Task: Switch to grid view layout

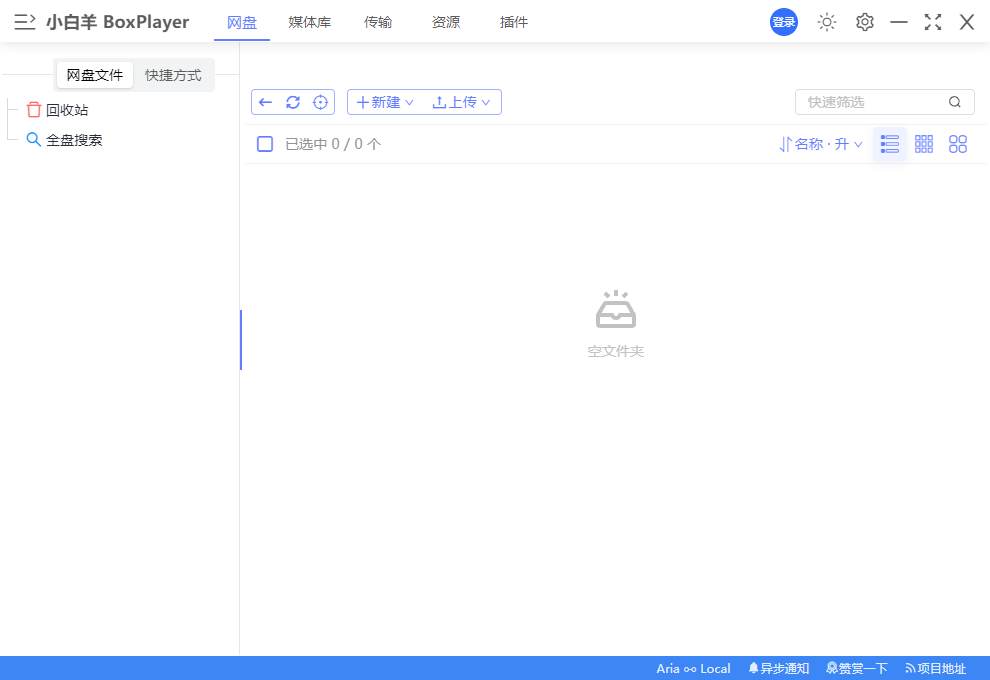Action: pyautogui.click(x=924, y=143)
